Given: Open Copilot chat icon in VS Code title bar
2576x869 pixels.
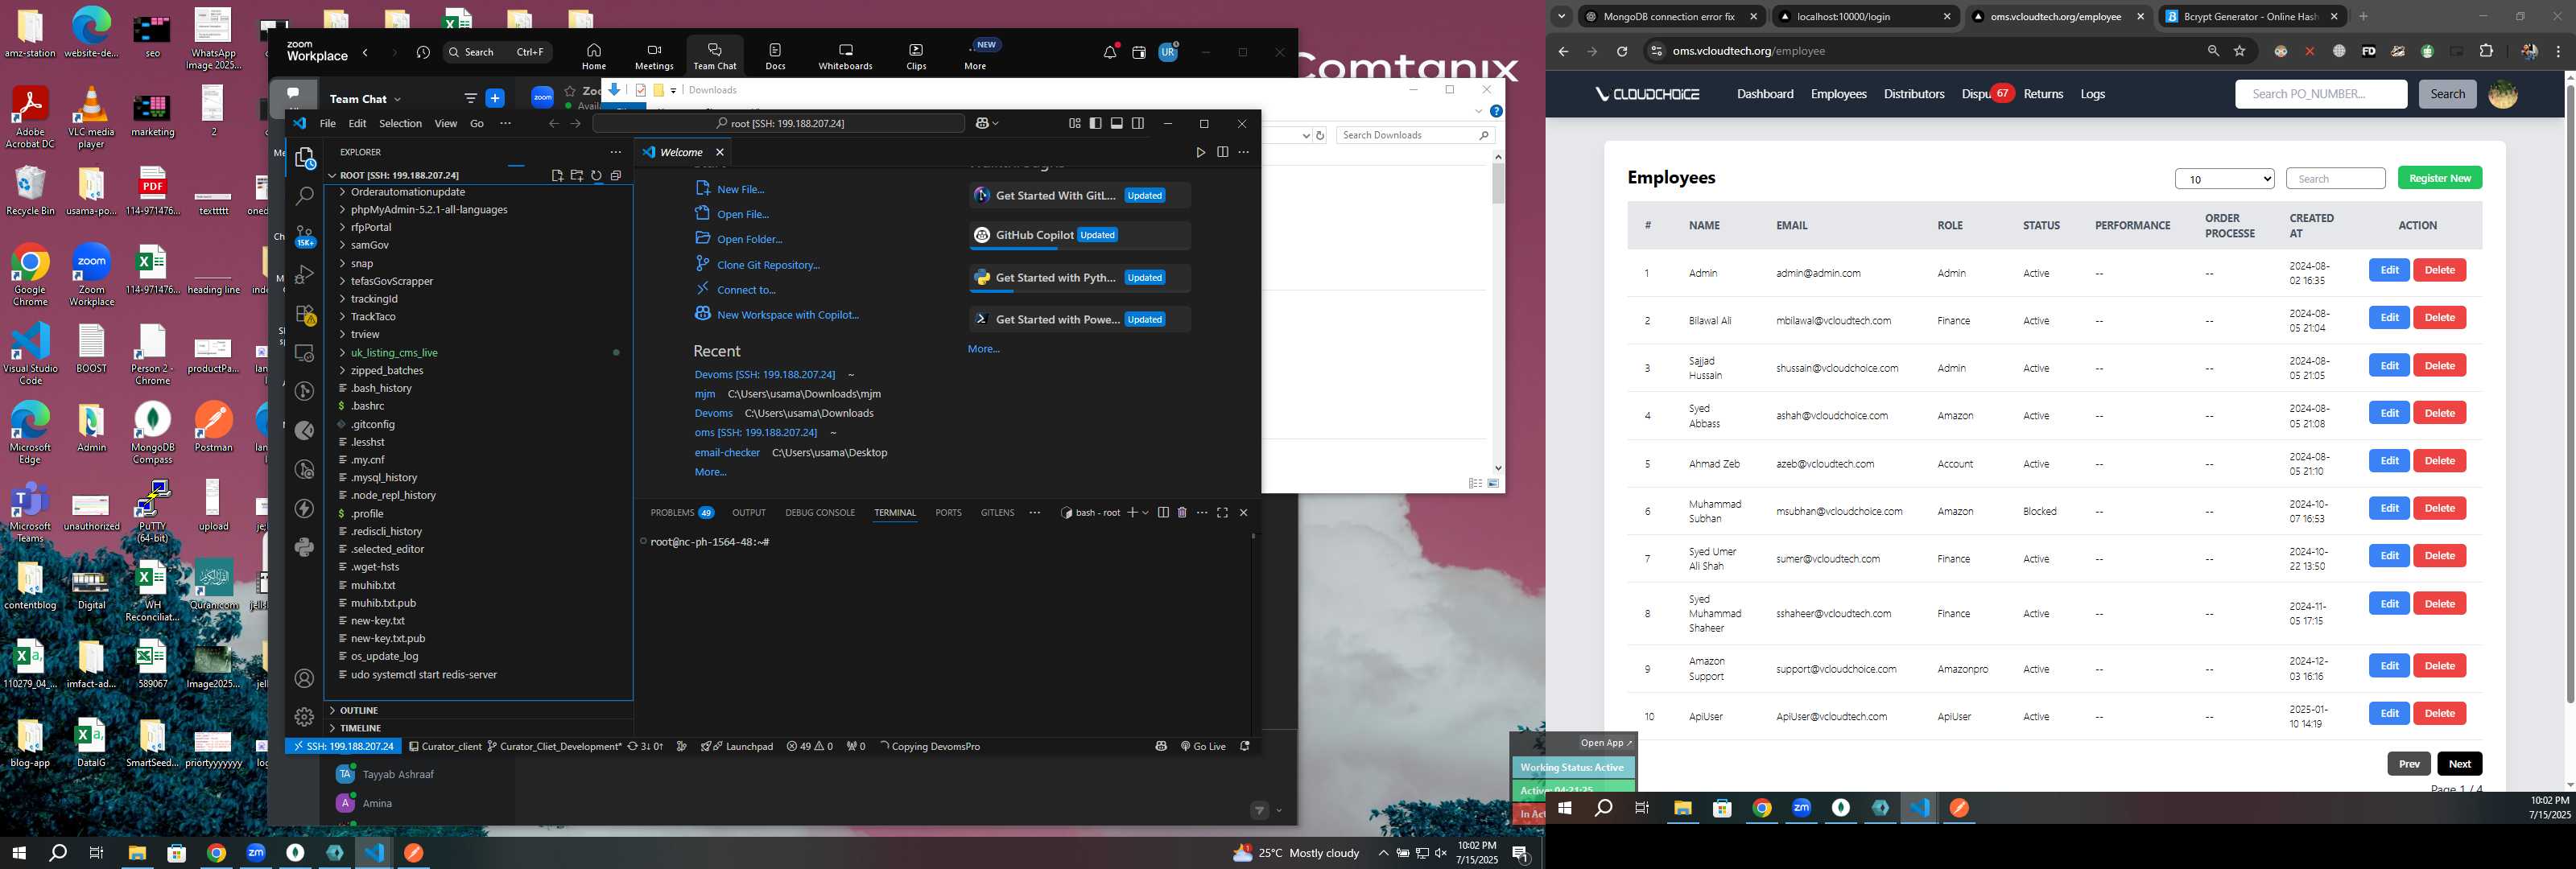Looking at the screenshot, I should pos(982,123).
